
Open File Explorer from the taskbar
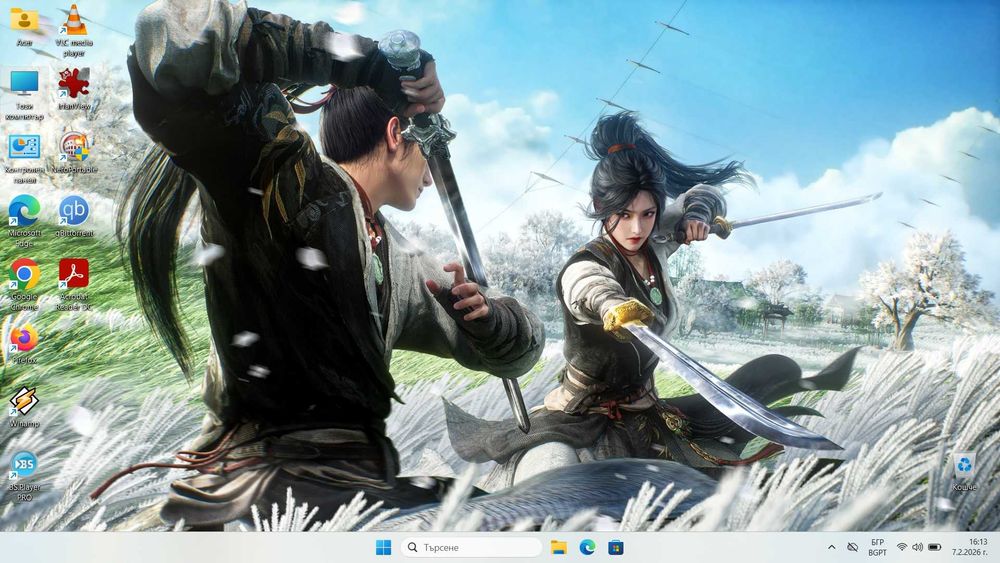559,547
